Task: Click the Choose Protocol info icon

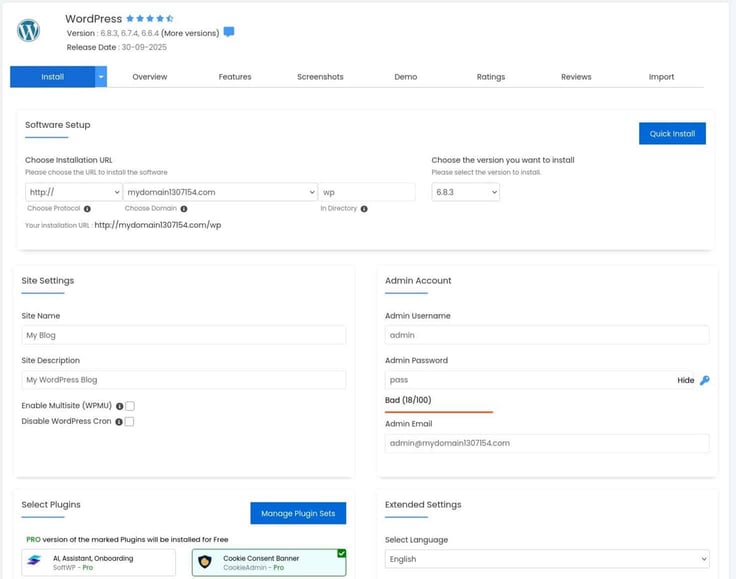Action: pyautogui.click(x=87, y=209)
